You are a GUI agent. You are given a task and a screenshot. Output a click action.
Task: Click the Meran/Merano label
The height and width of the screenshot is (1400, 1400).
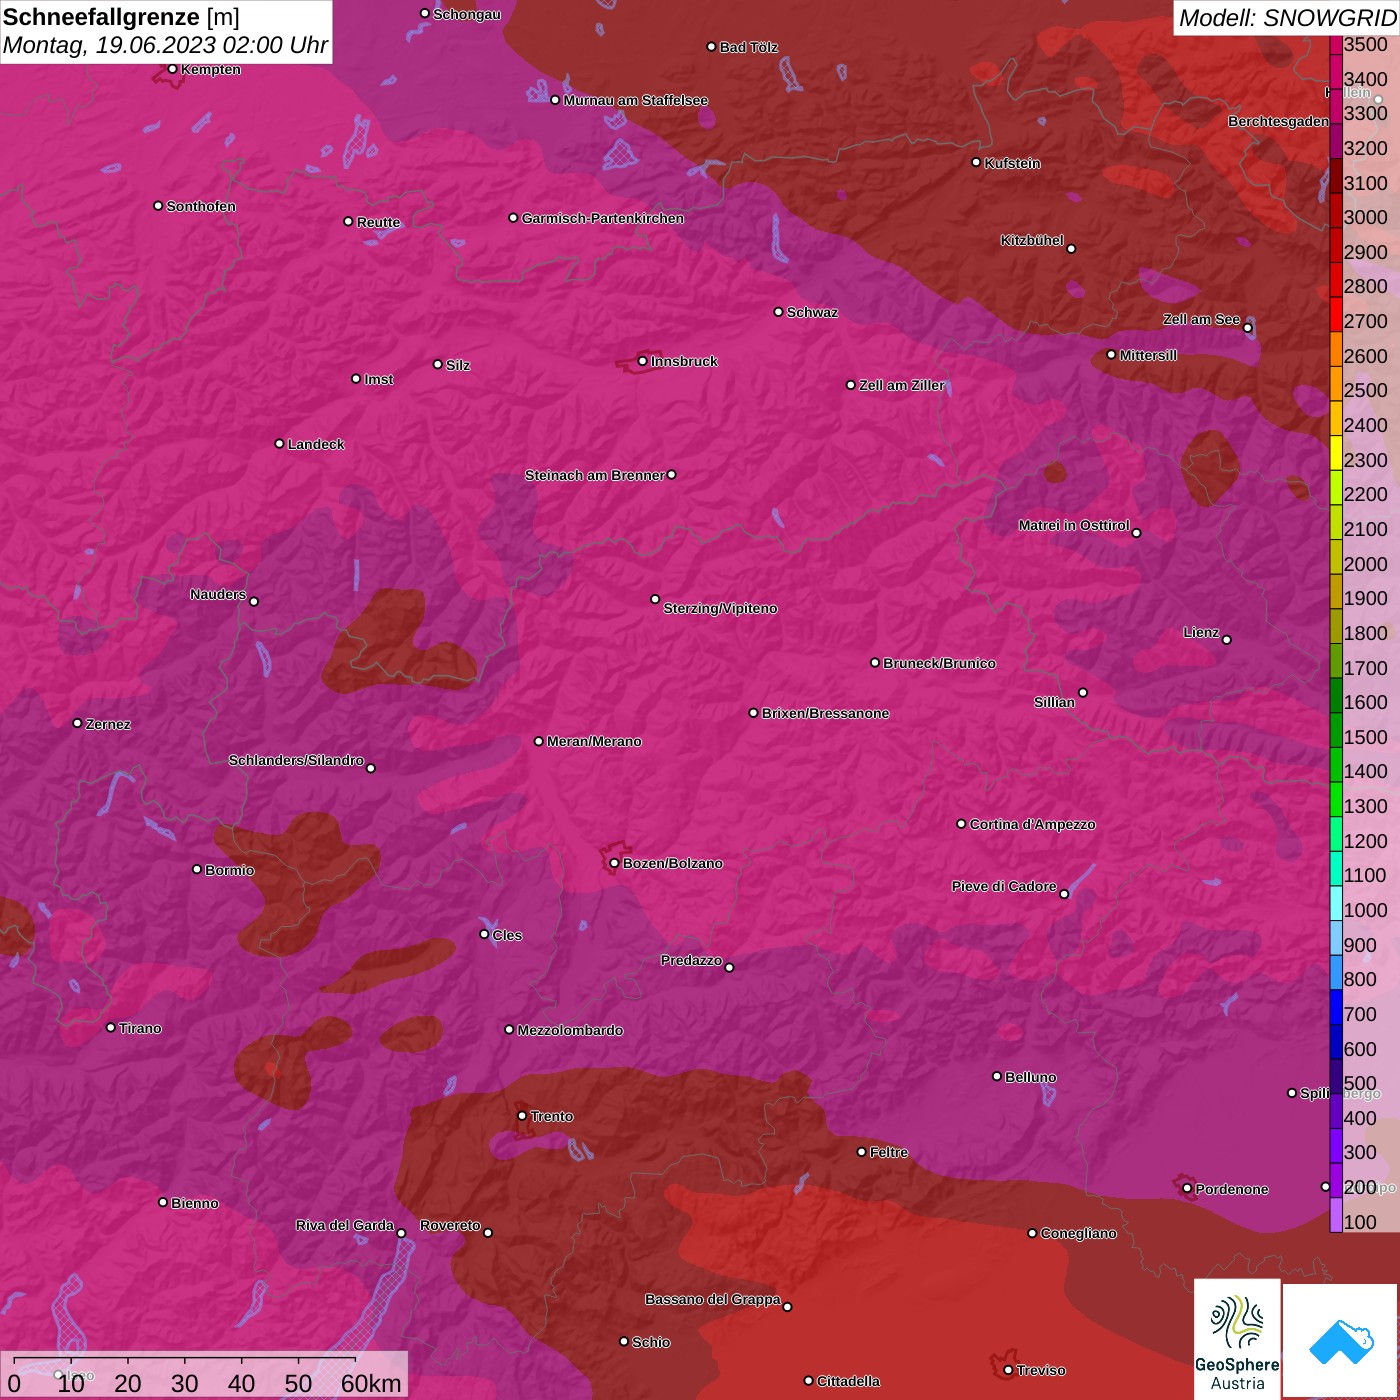pyautogui.click(x=594, y=741)
